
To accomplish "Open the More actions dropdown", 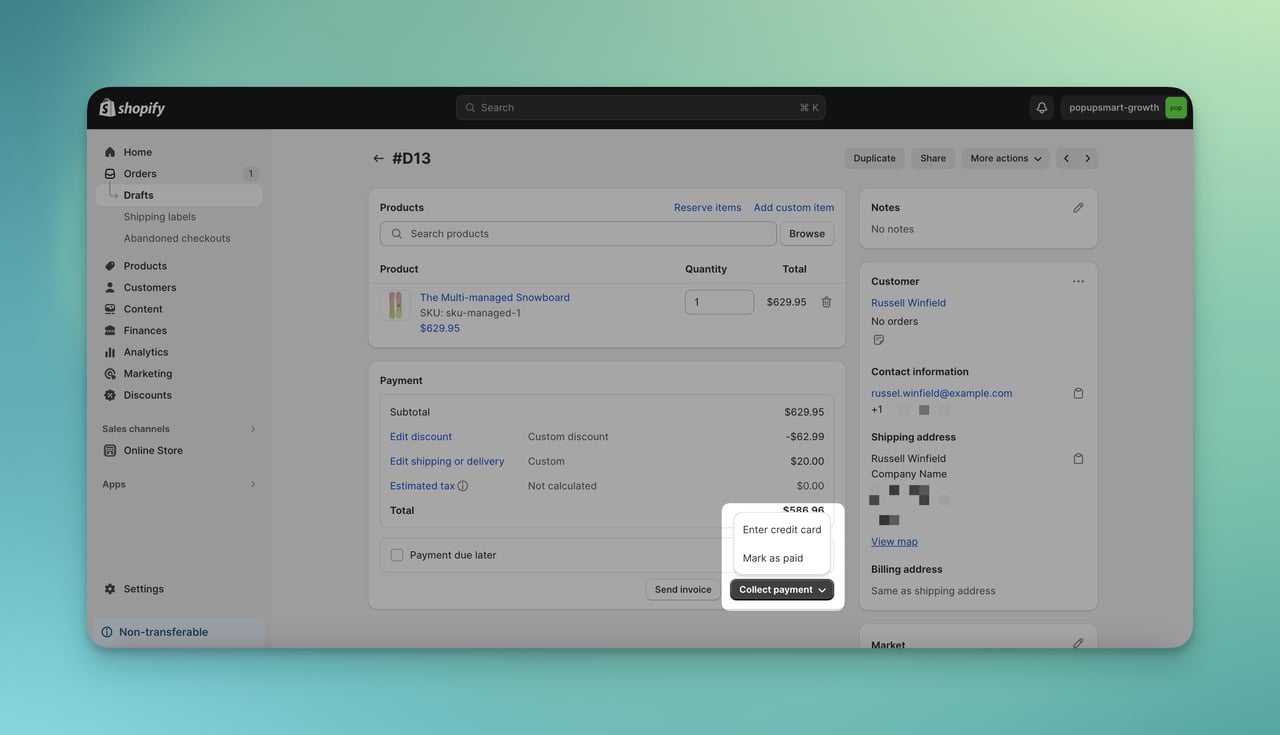I will point(1004,156).
